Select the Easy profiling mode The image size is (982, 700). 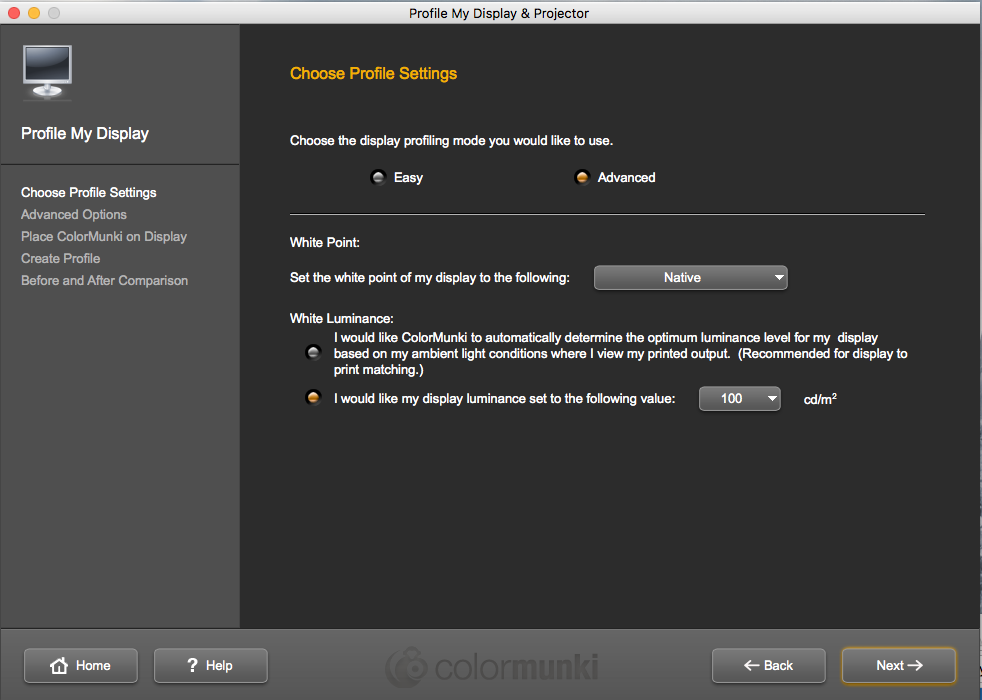(378, 177)
